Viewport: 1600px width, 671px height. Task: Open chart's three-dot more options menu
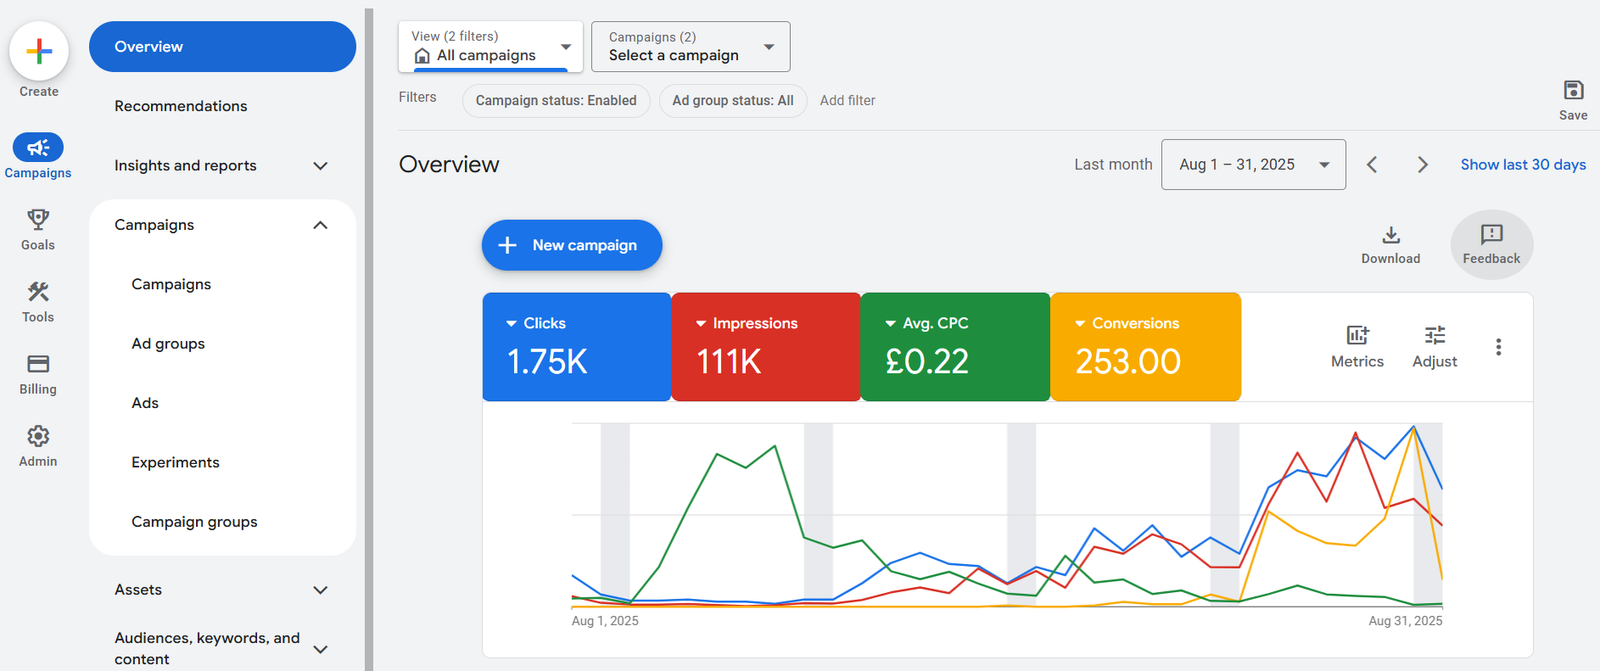[1498, 347]
